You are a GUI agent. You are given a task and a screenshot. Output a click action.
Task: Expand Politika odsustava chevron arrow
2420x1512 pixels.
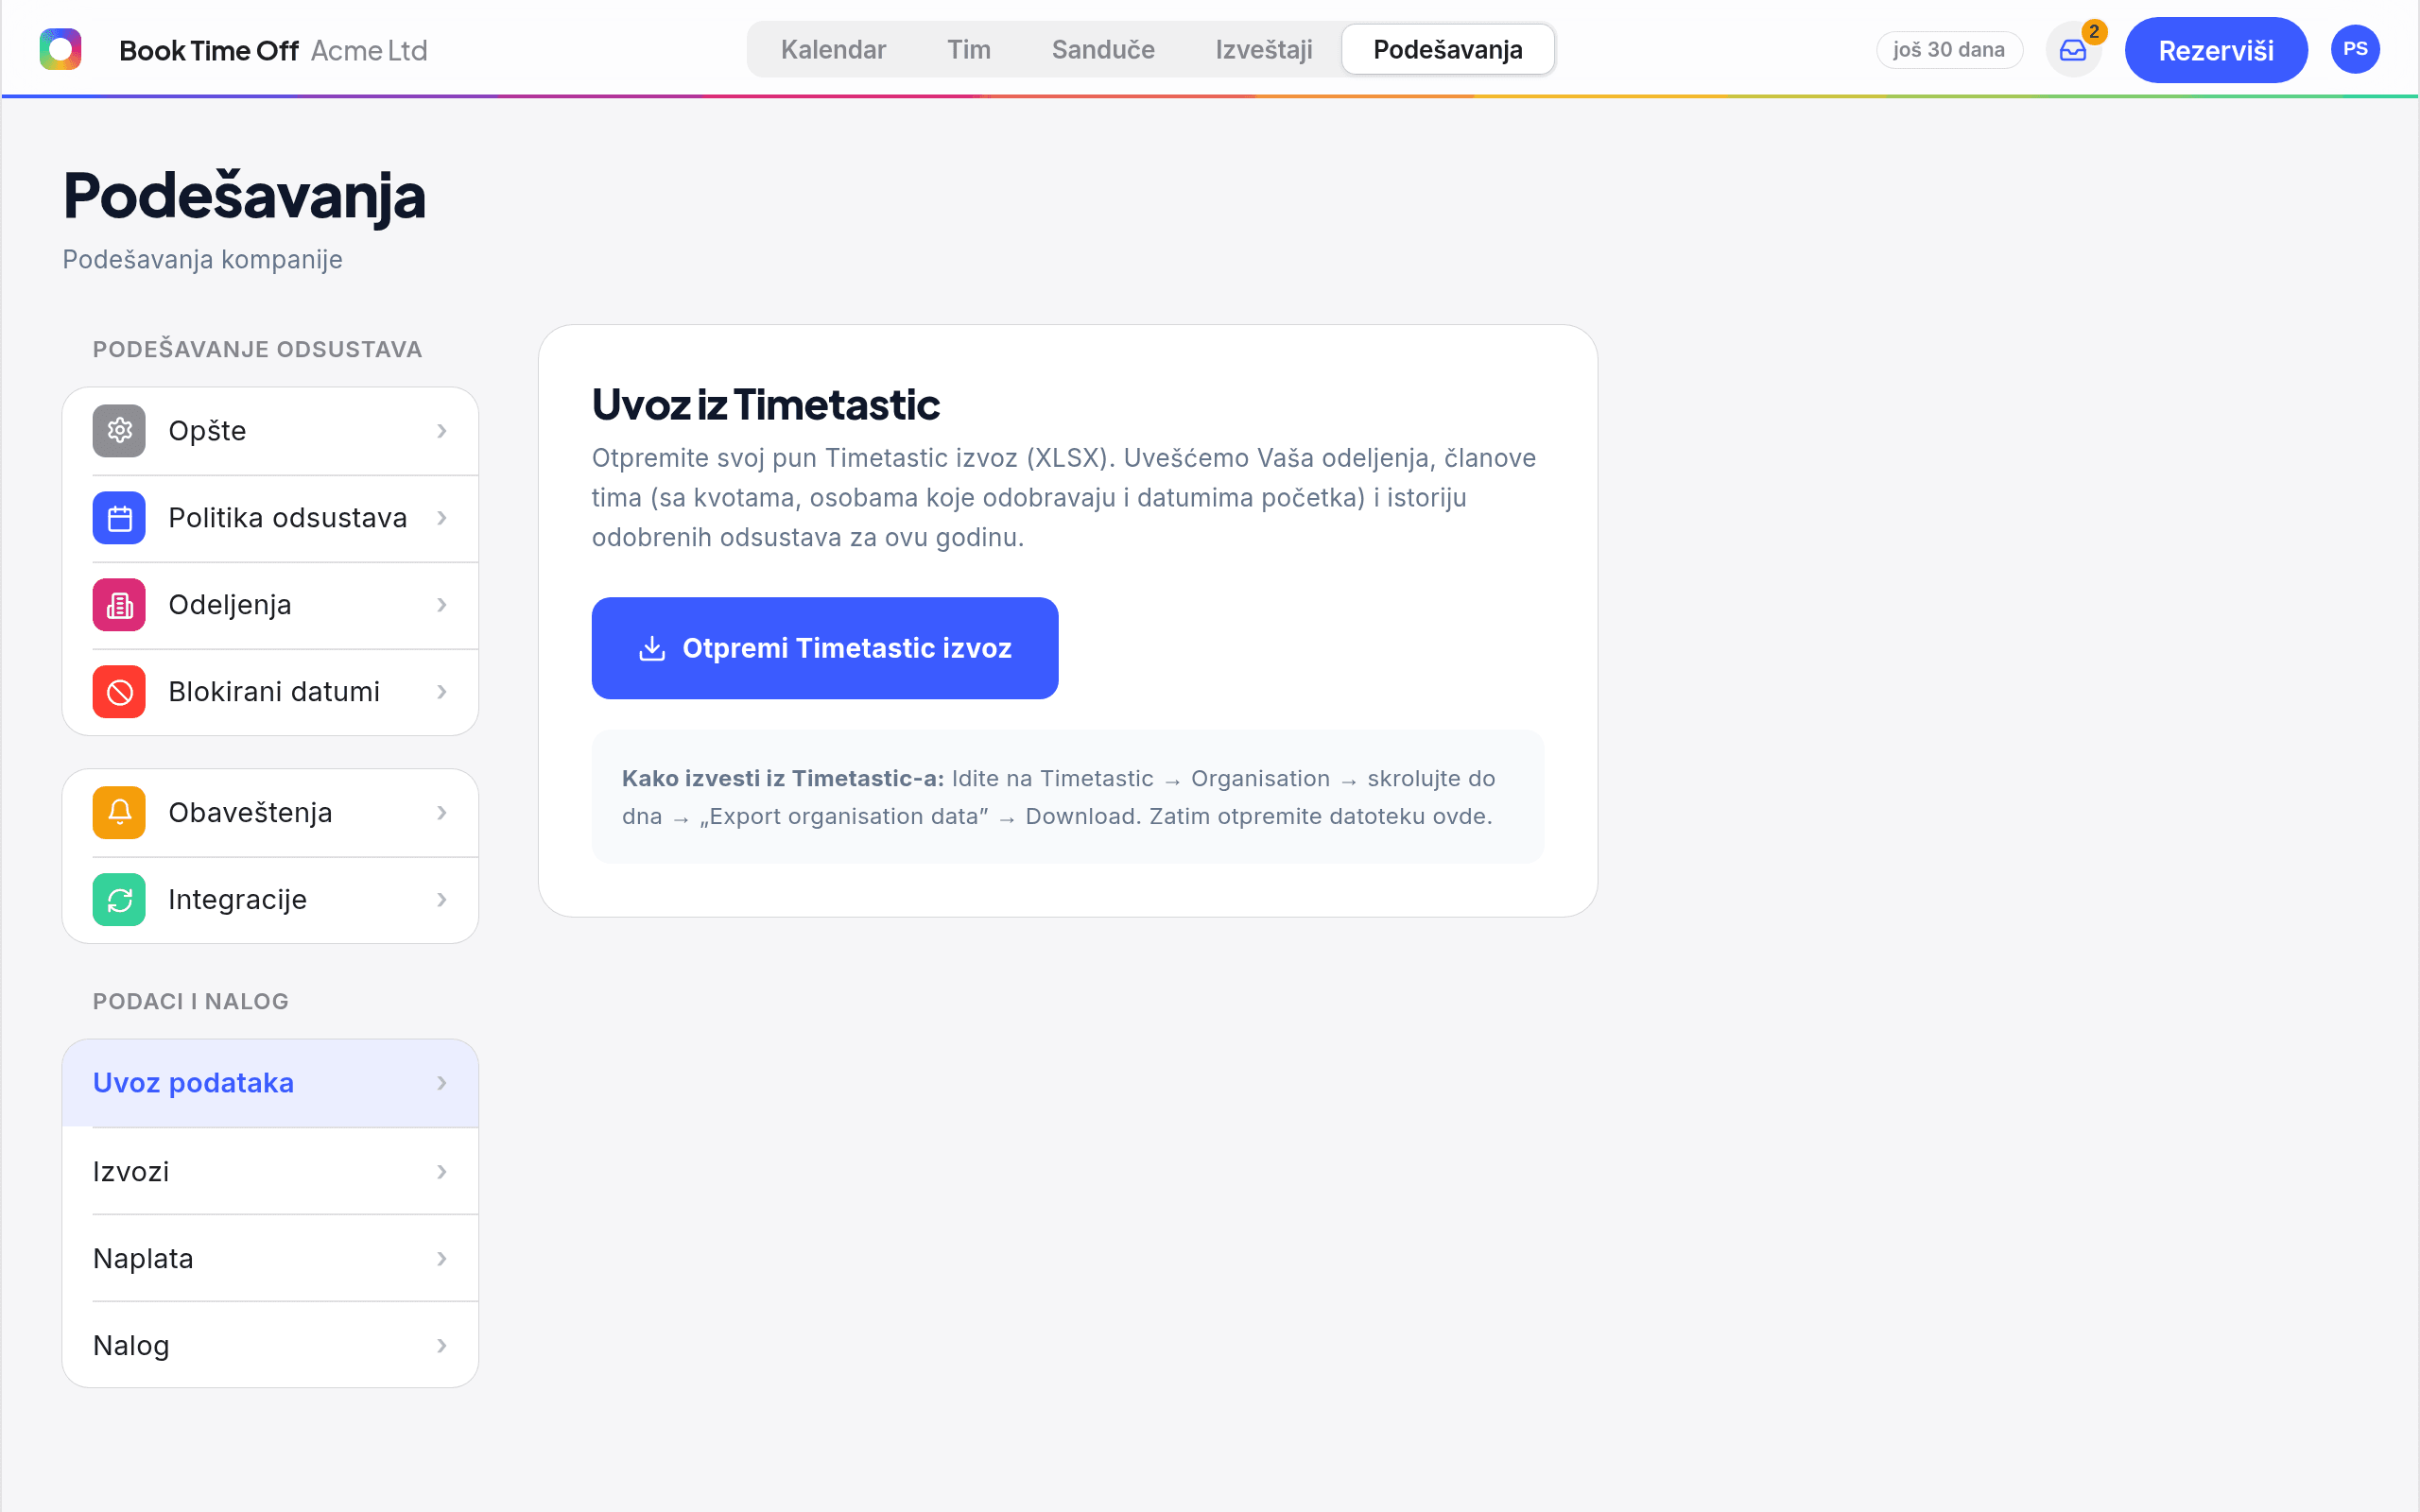442,518
